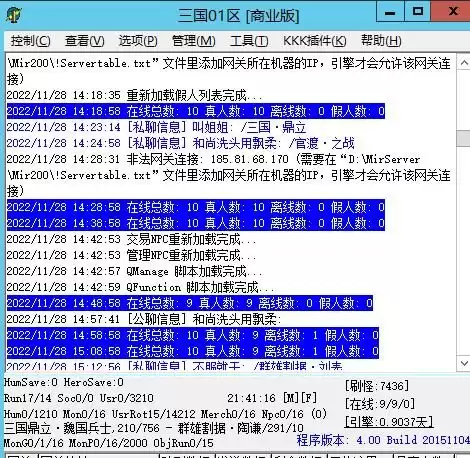The height and width of the screenshot is (458, 470).
Task: Click the log scrollbar down arrow
Action: pos(463,363)
